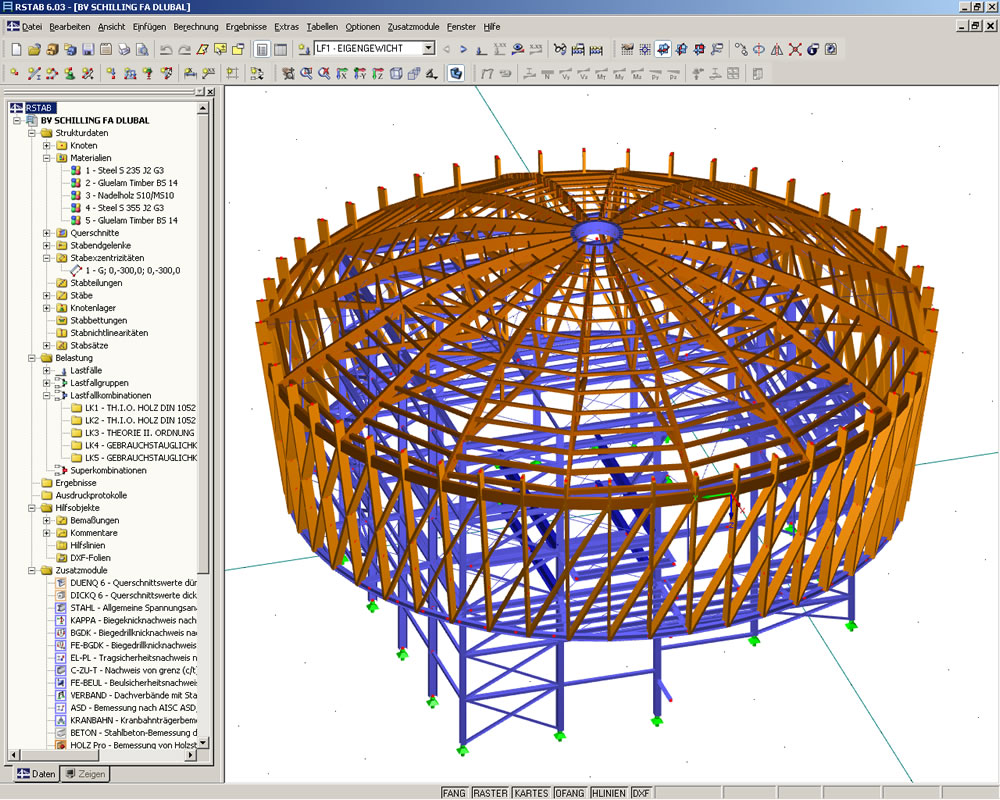Click the rotate icon in right toolbar
Screen dimensions: 1000x800
click(x=759, y=49)
